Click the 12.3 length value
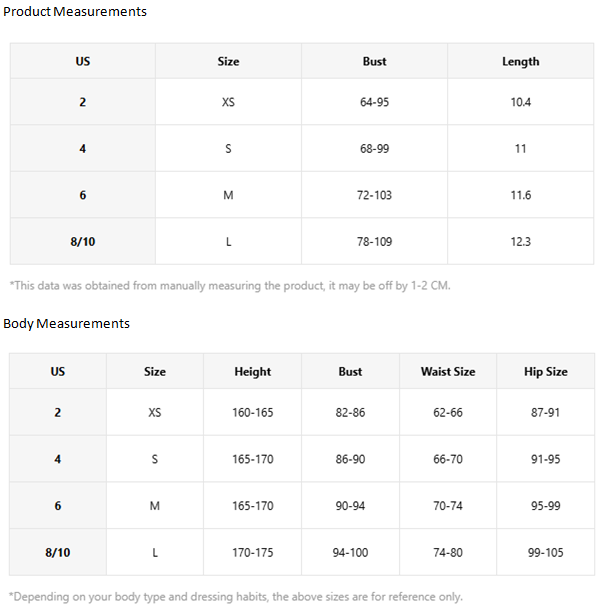 520,242
